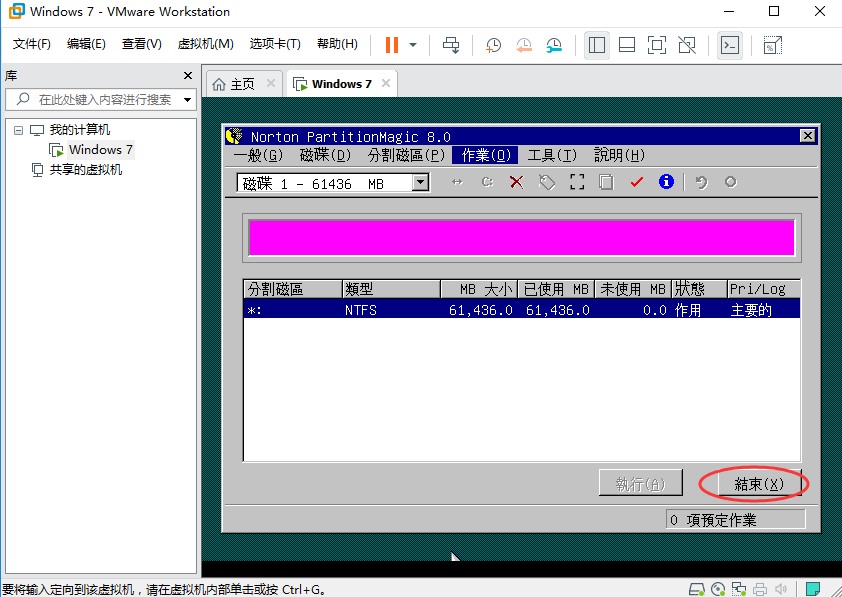Click the 類型 column header

coord(391,289)
